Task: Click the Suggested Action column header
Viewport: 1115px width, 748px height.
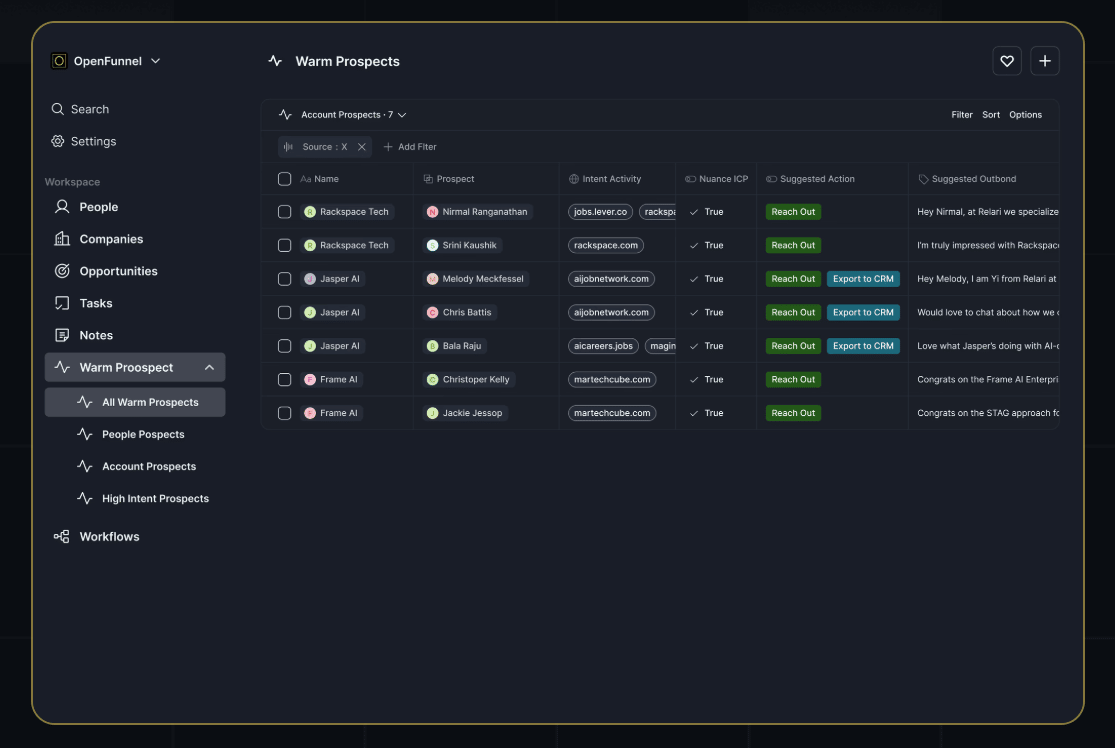Action: point(810,179)
